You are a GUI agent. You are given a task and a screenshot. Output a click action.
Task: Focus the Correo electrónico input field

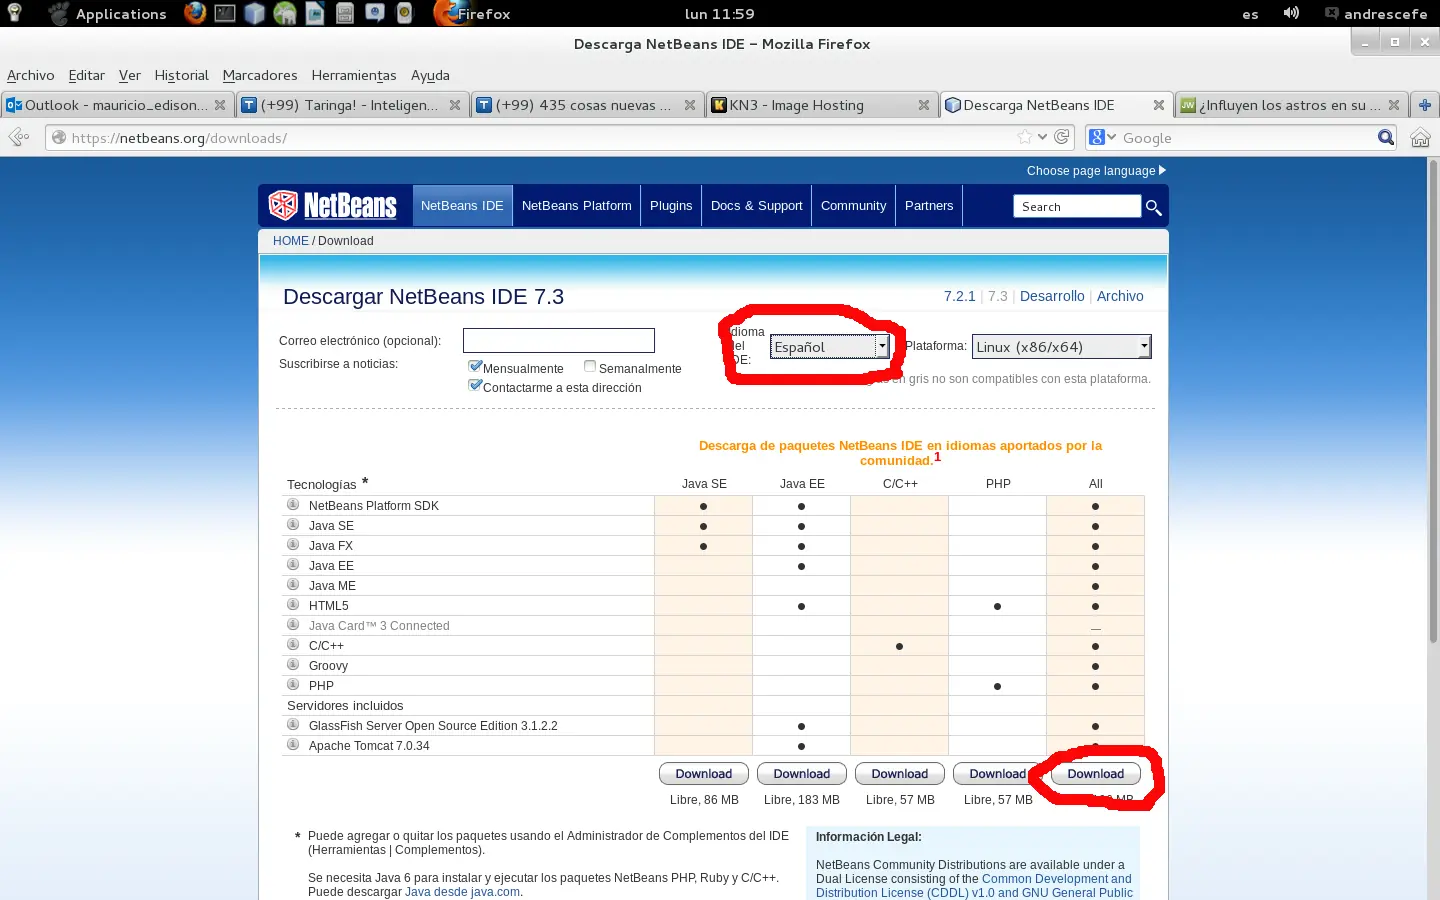(x=559, y=341)
